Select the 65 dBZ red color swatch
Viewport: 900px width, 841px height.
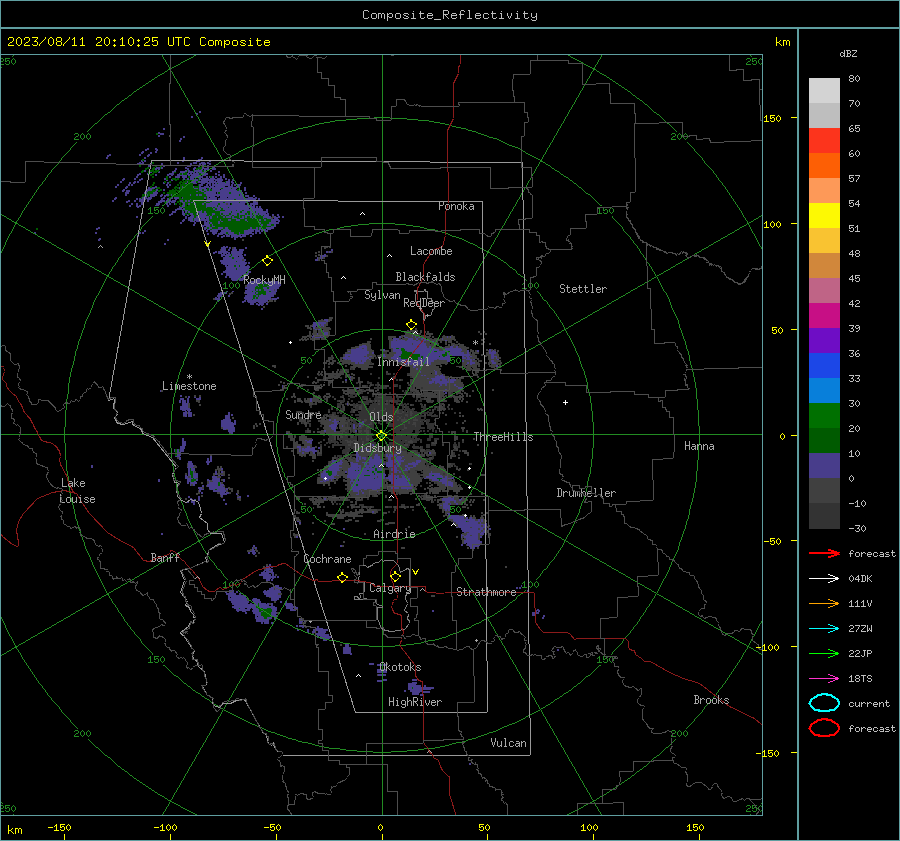[x=824, y=141]
